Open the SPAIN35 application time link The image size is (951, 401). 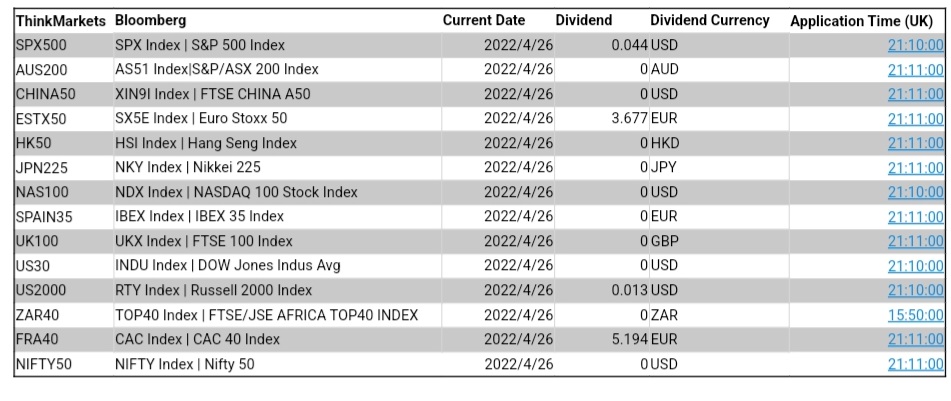(915, 217)
